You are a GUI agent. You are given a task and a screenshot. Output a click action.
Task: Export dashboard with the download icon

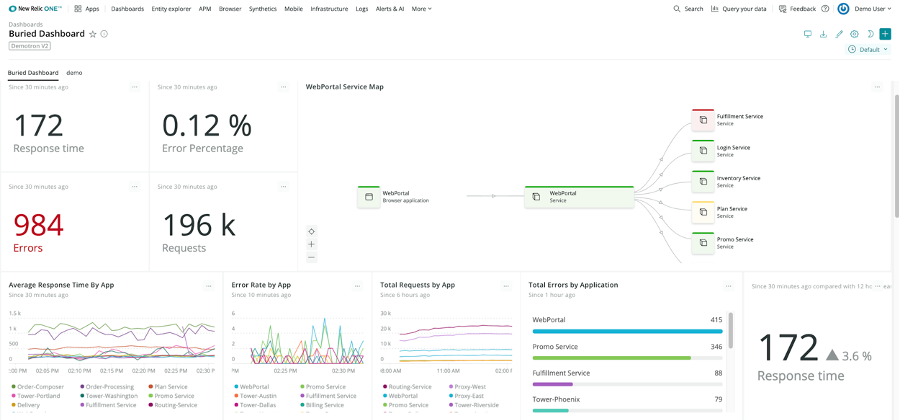click(x=823, y=34)
